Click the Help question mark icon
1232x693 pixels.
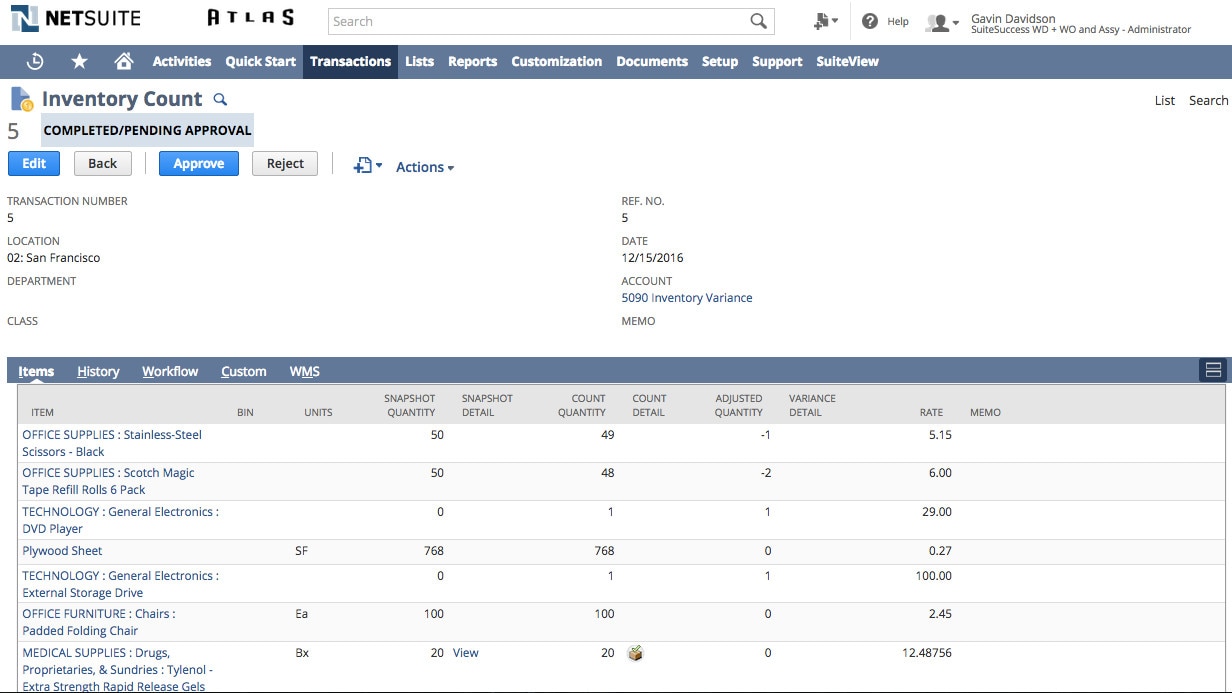870,21
